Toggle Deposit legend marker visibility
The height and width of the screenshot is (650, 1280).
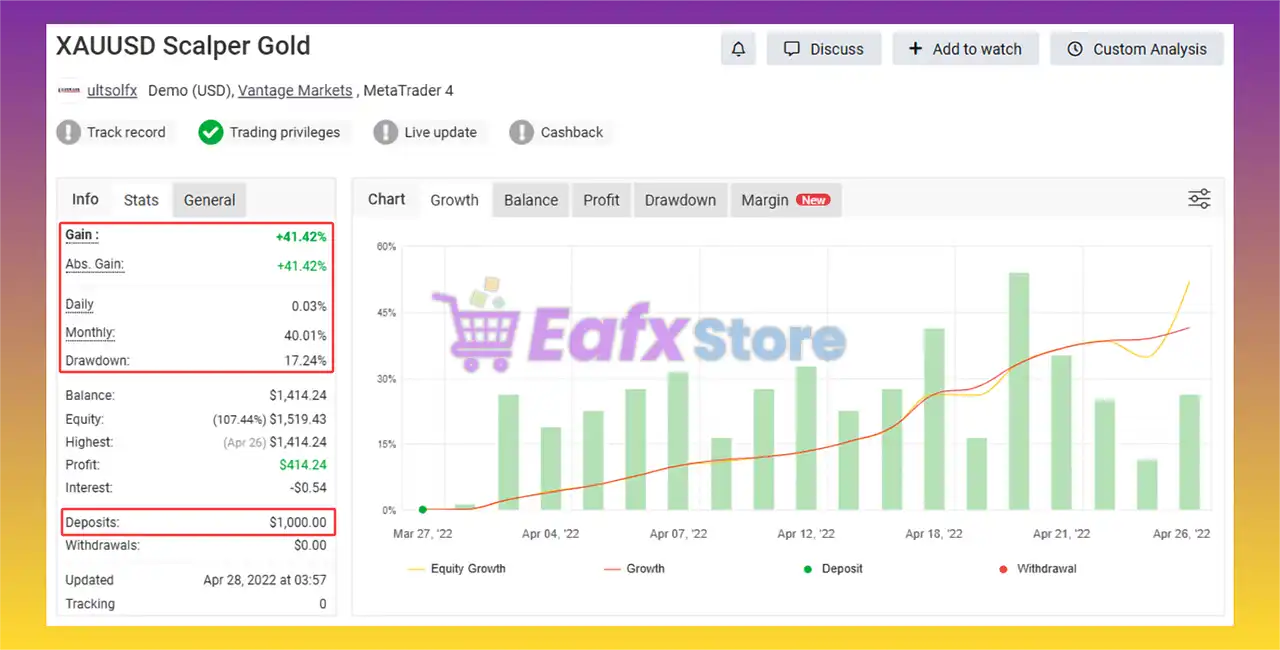834,569
